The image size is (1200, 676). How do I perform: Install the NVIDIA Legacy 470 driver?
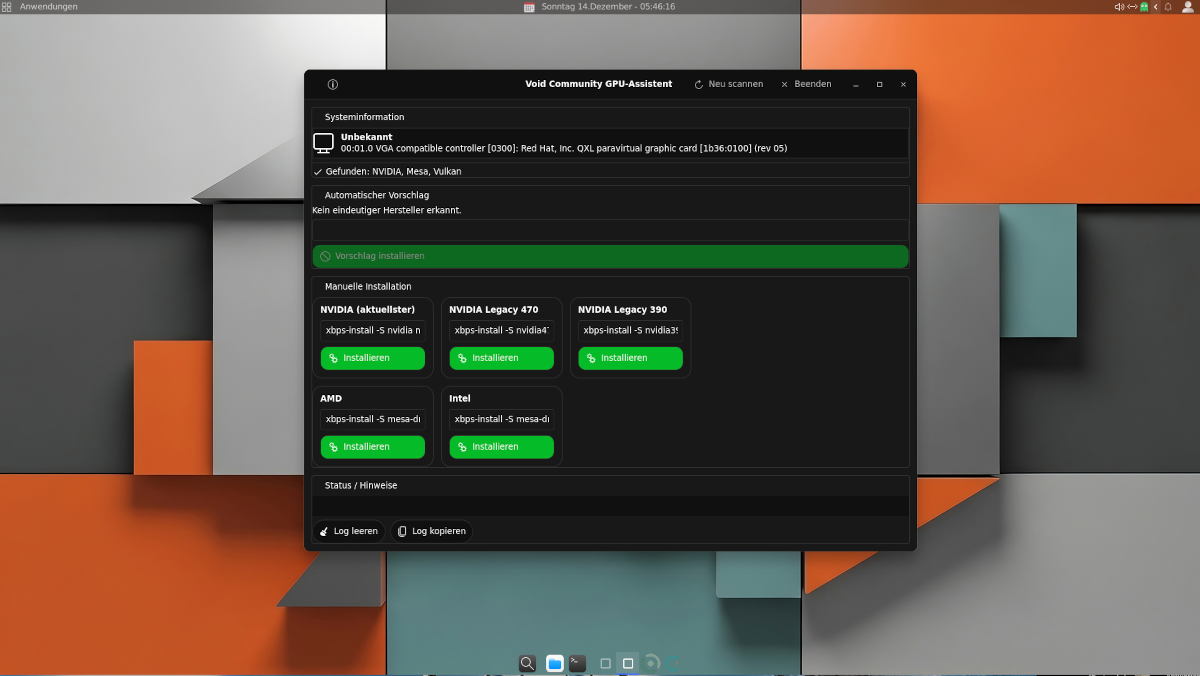point(501,358)
